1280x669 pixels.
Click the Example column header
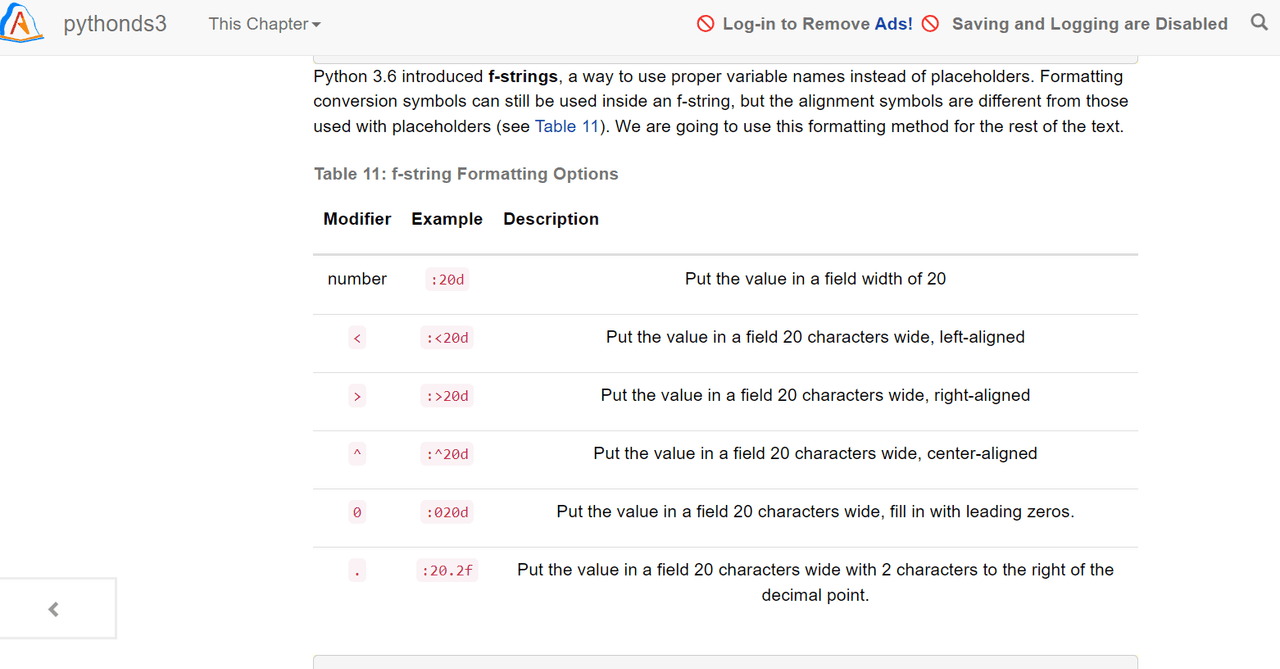[447, 219]
